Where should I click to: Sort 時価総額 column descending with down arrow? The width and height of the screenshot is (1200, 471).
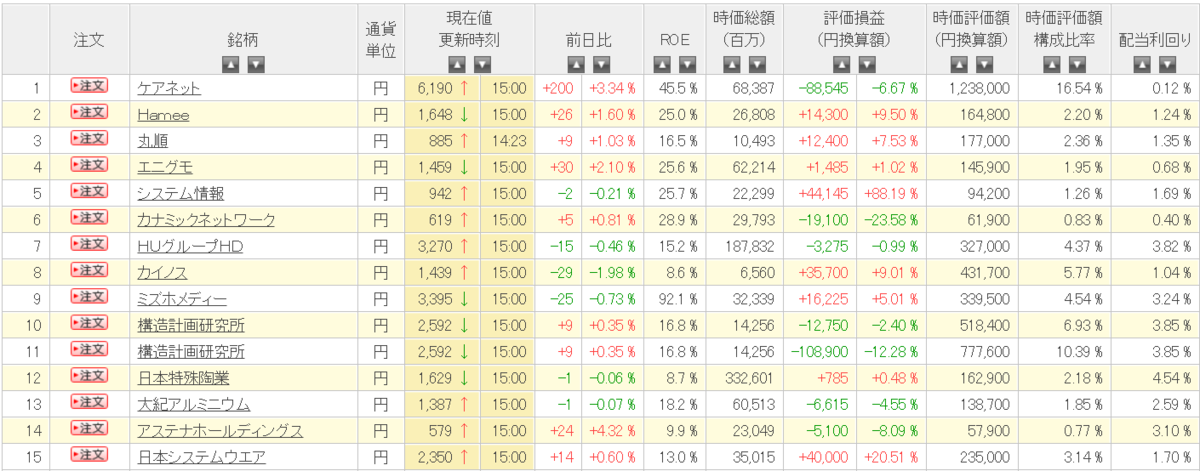coord(757,65)
